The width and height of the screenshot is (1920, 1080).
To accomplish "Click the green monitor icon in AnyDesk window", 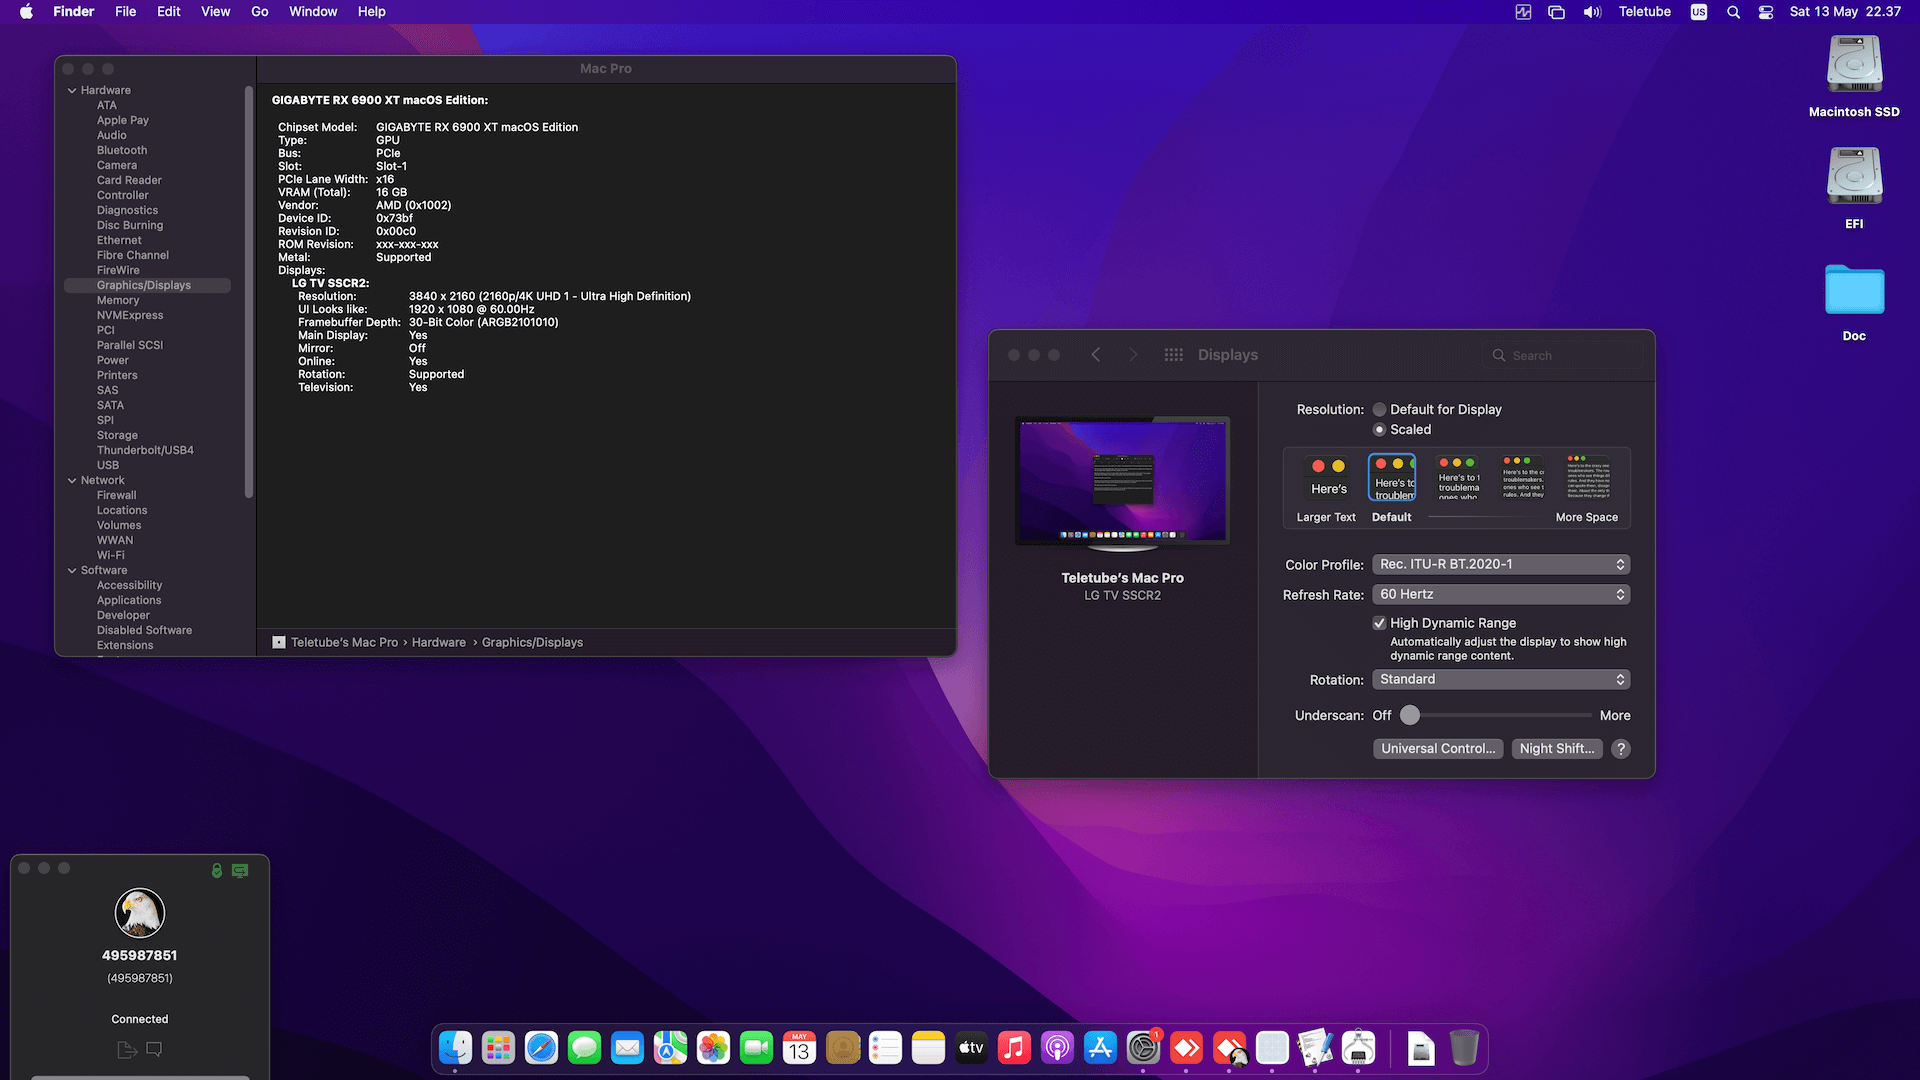I will (240, 871).
